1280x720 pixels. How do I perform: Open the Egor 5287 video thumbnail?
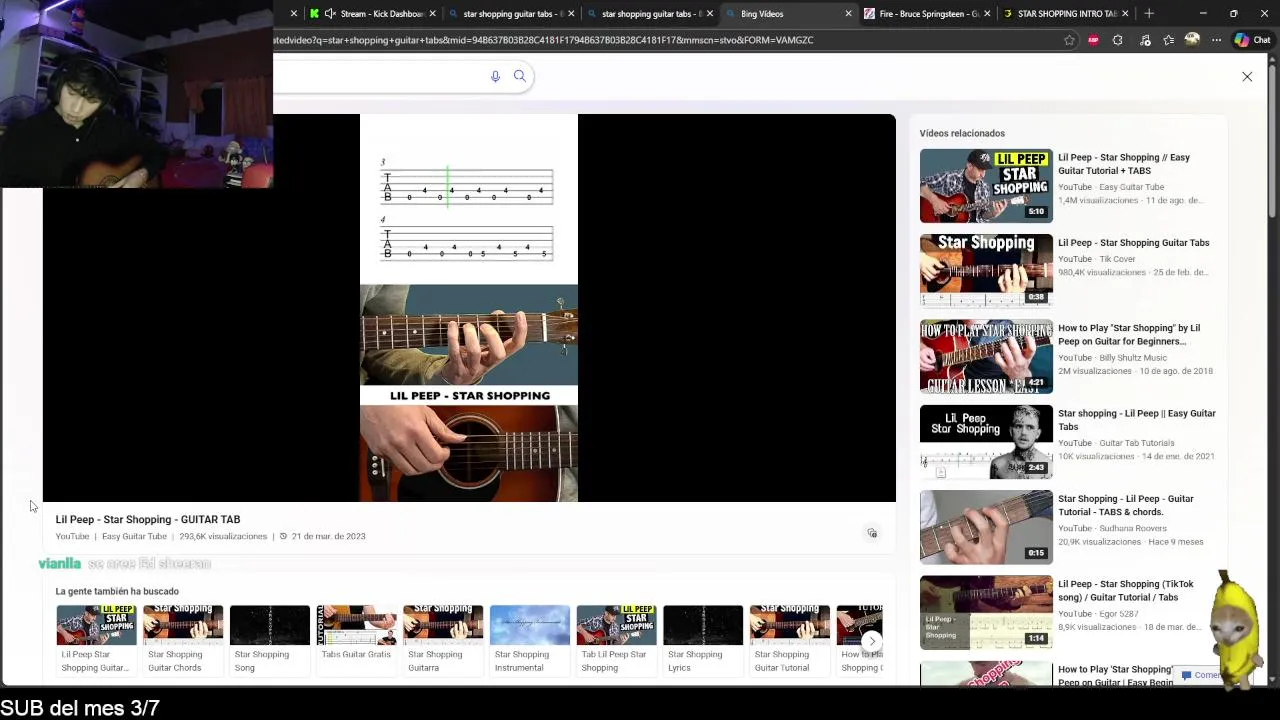(x=986, y=612)
